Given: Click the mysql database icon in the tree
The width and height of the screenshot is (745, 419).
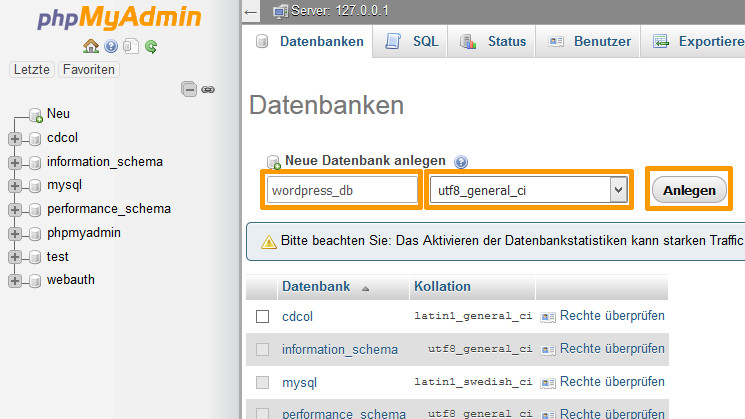Looking at the screenshot, I should 35,186.
